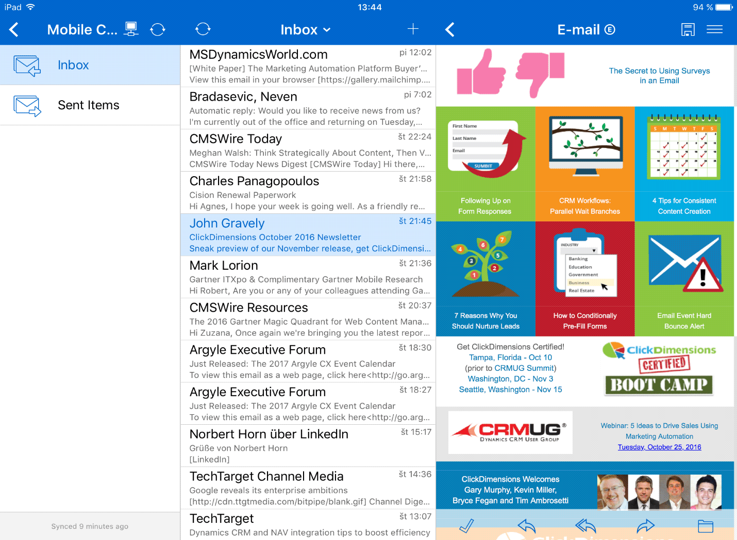The image size is (737, 540).
Task: Open CMSWire Today email in list
Action: tap(308, 151)
